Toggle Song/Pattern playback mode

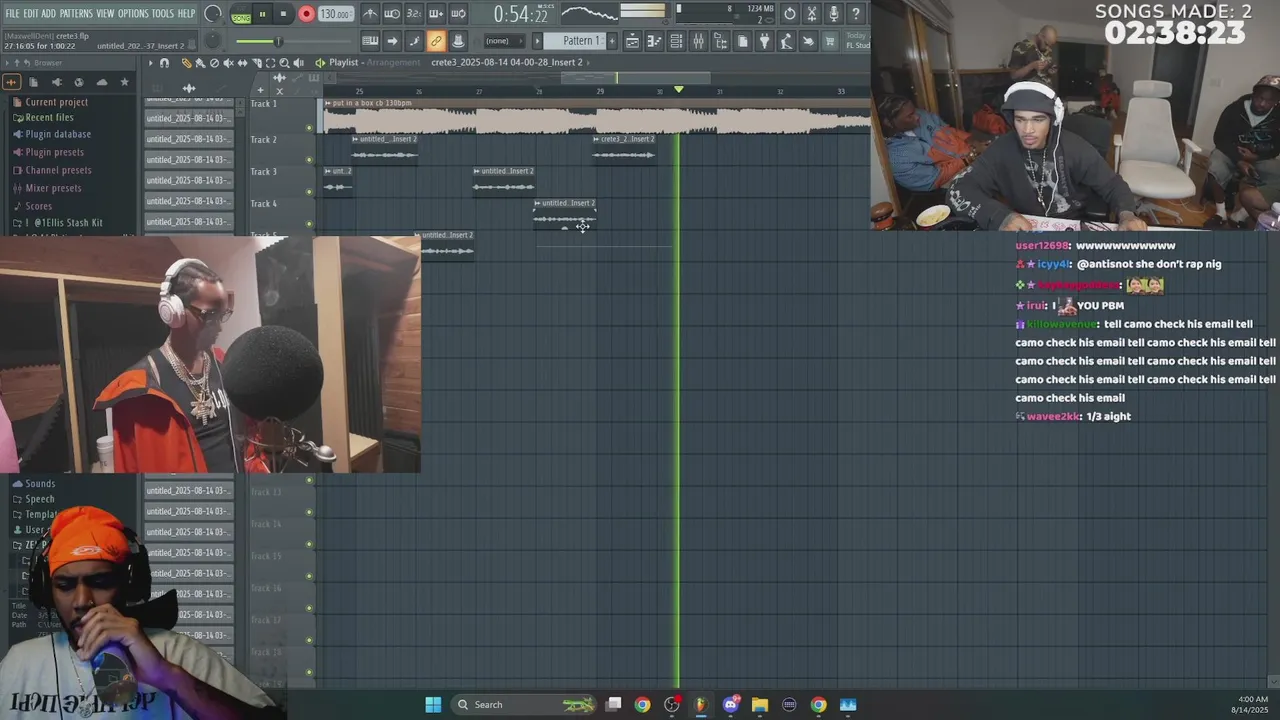tap(241, 15)
